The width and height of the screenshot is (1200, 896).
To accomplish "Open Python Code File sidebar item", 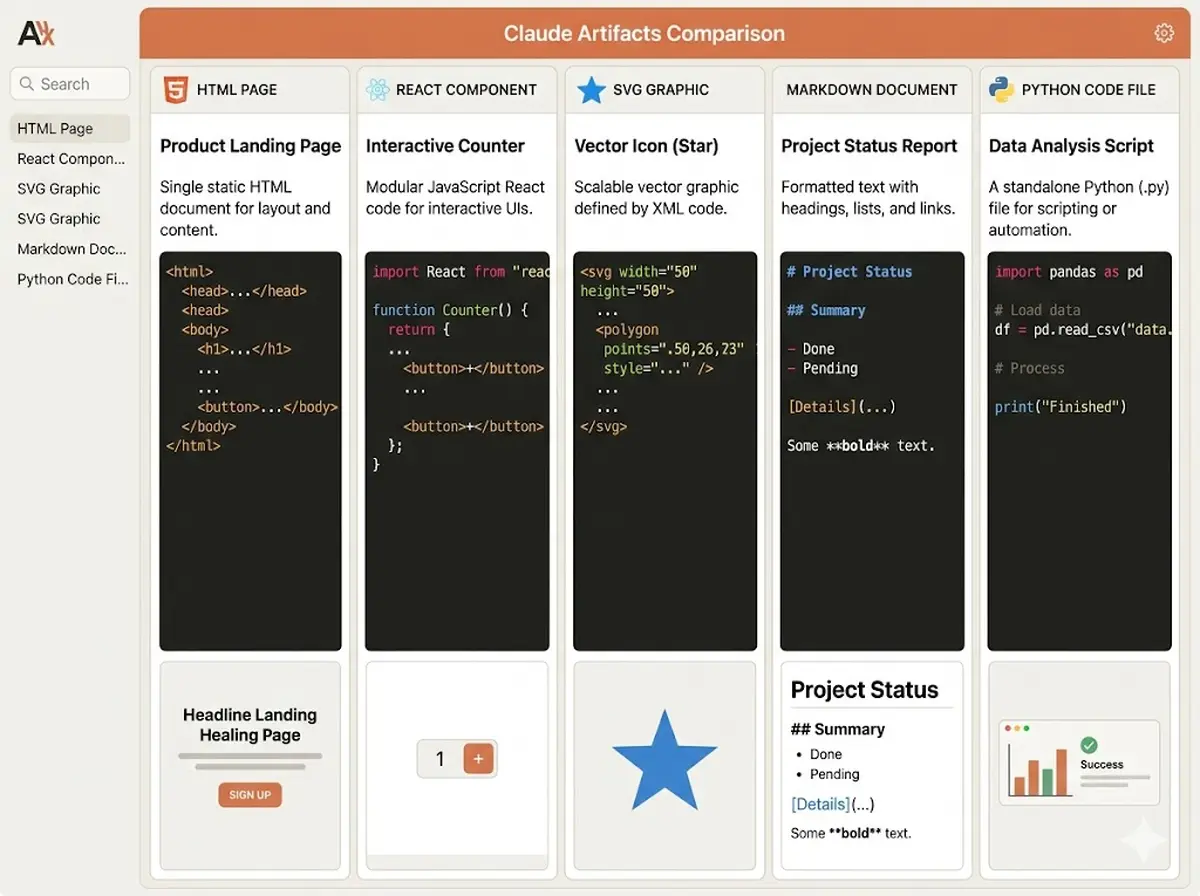I will pyautogui.click(x=70, y=279).
